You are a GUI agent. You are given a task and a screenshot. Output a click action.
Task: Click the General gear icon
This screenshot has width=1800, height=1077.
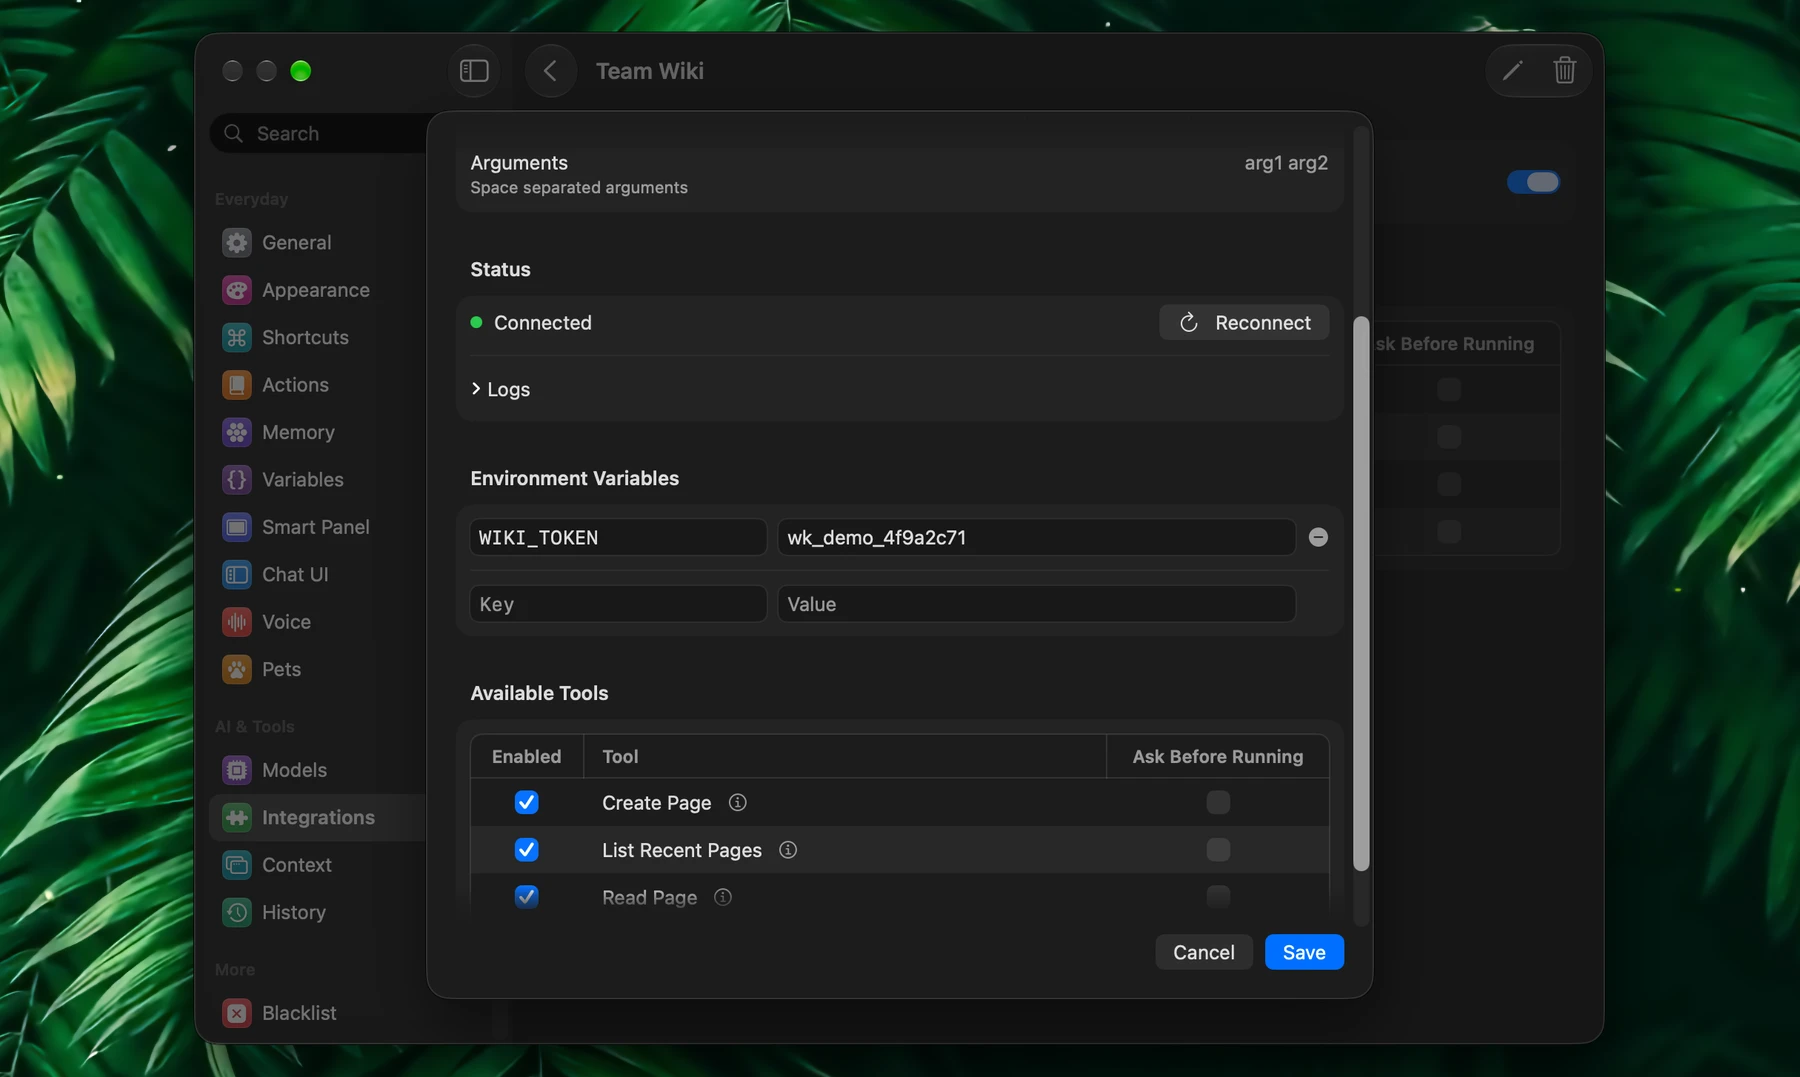pos(237,243)
